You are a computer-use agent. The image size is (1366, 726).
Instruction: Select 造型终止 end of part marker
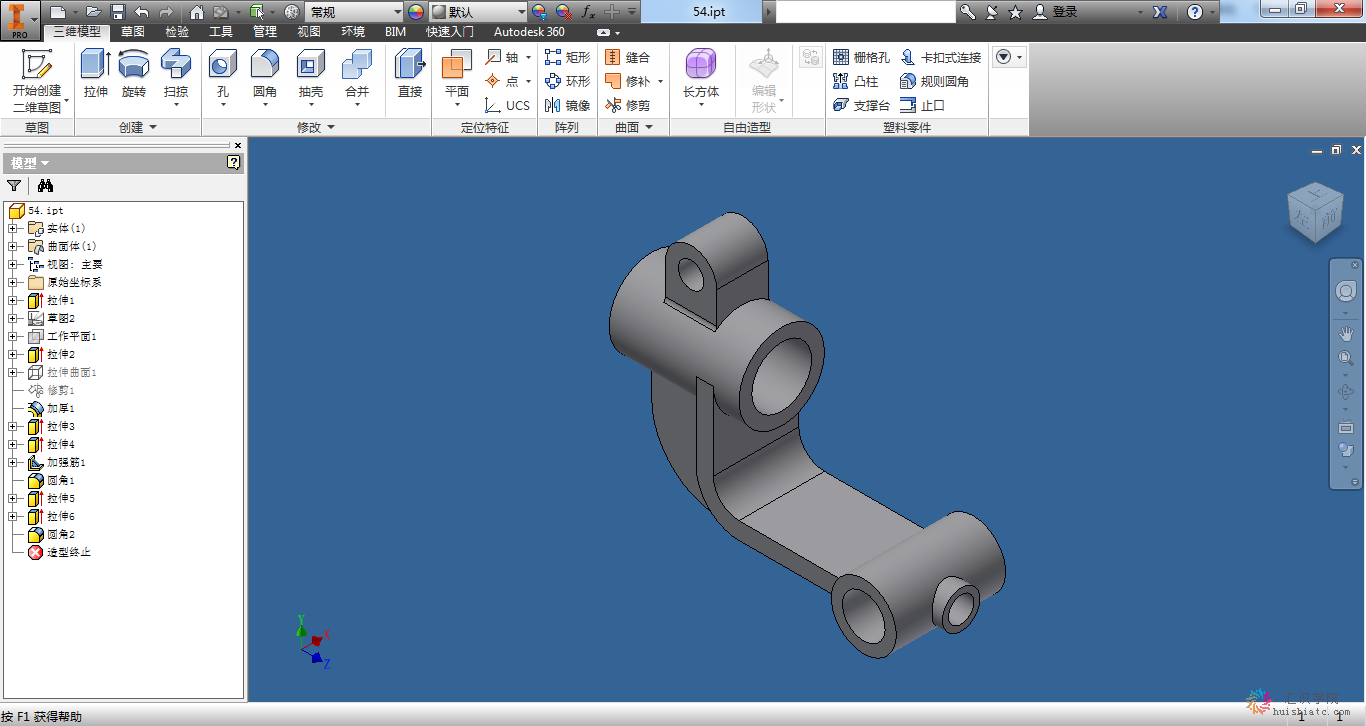click(x=59, y=552)
